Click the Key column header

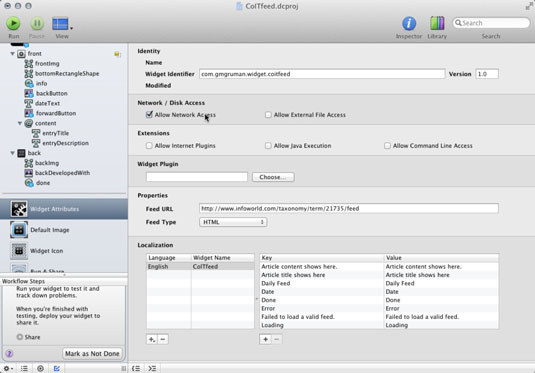tap(322, 258)
